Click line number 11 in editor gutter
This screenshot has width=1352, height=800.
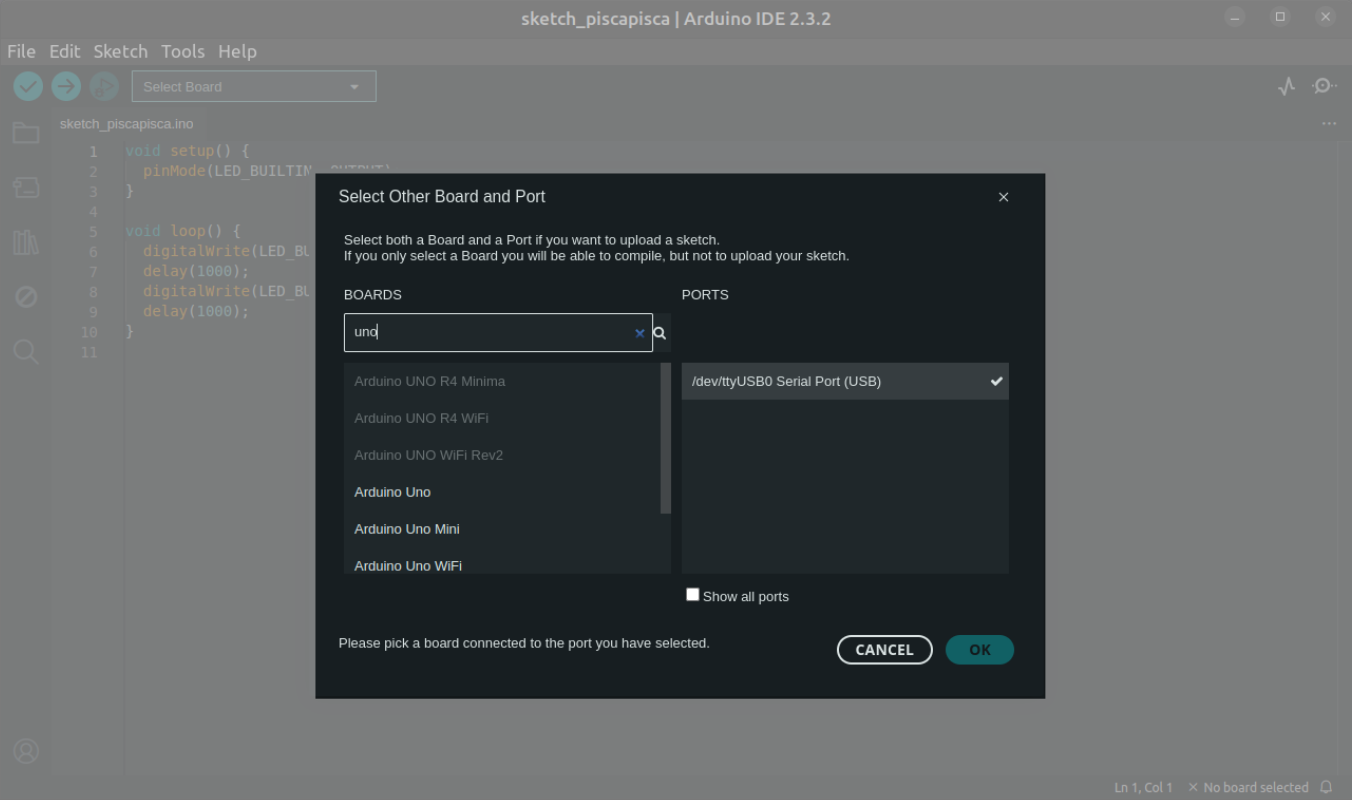point(89,352)
